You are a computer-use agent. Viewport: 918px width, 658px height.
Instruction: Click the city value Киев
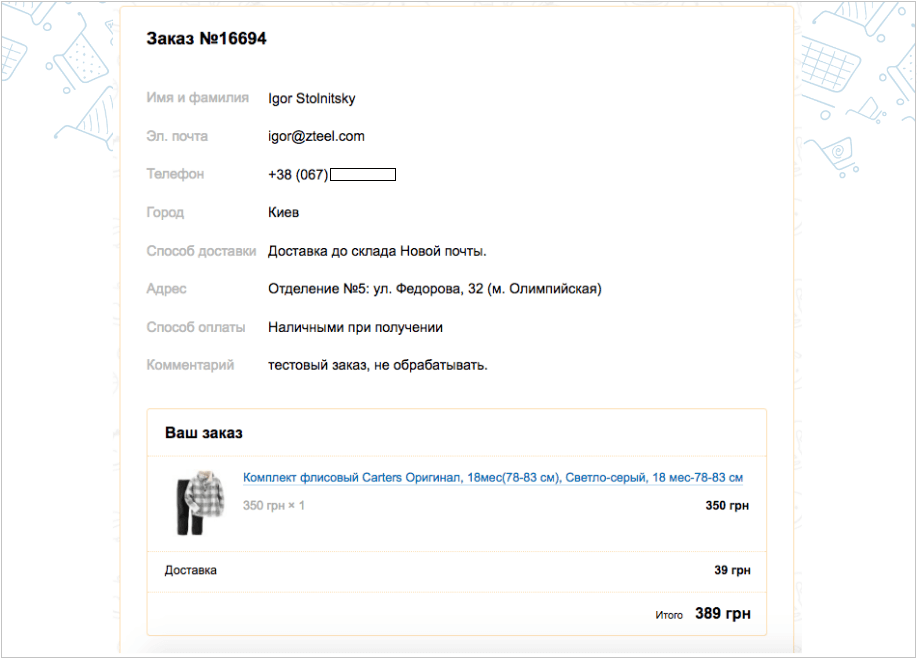point(284,212)
